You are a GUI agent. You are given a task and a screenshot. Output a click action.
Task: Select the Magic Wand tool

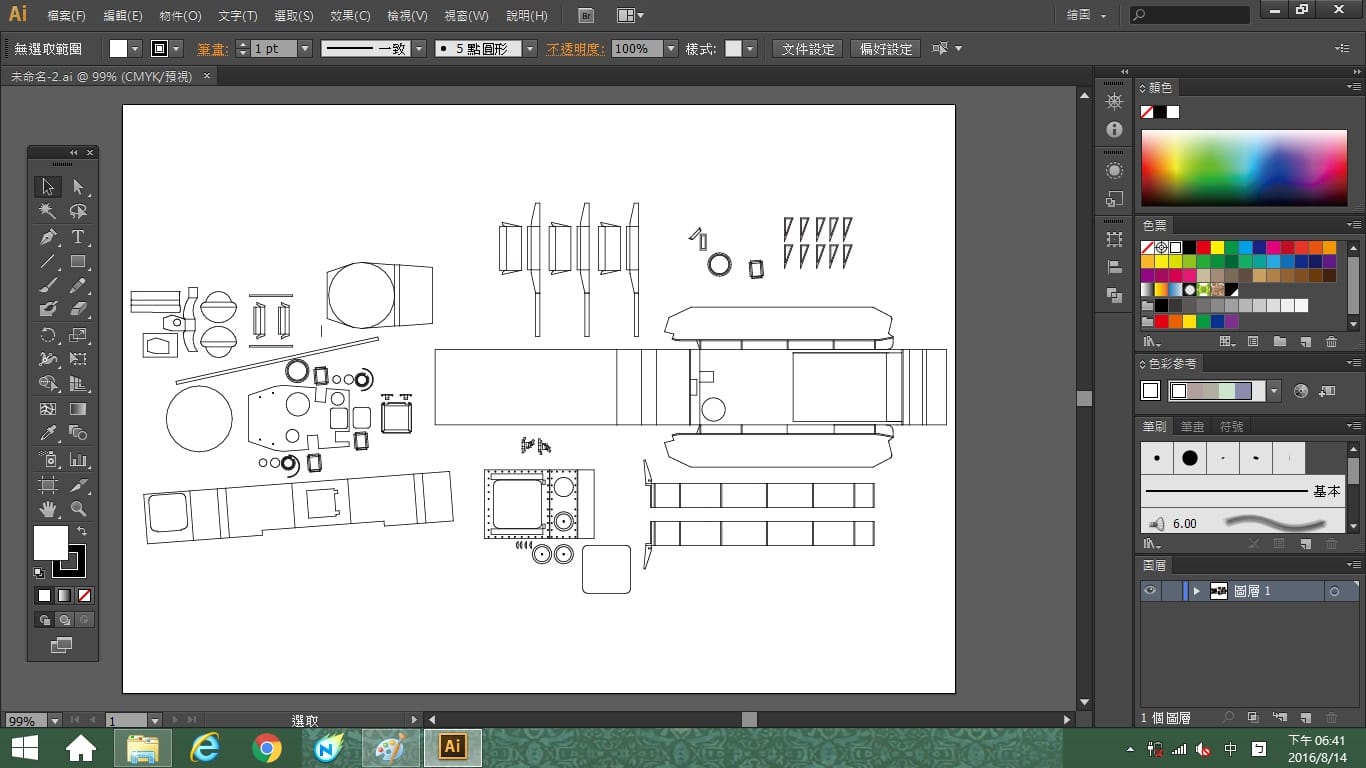(x=47, y=212)
